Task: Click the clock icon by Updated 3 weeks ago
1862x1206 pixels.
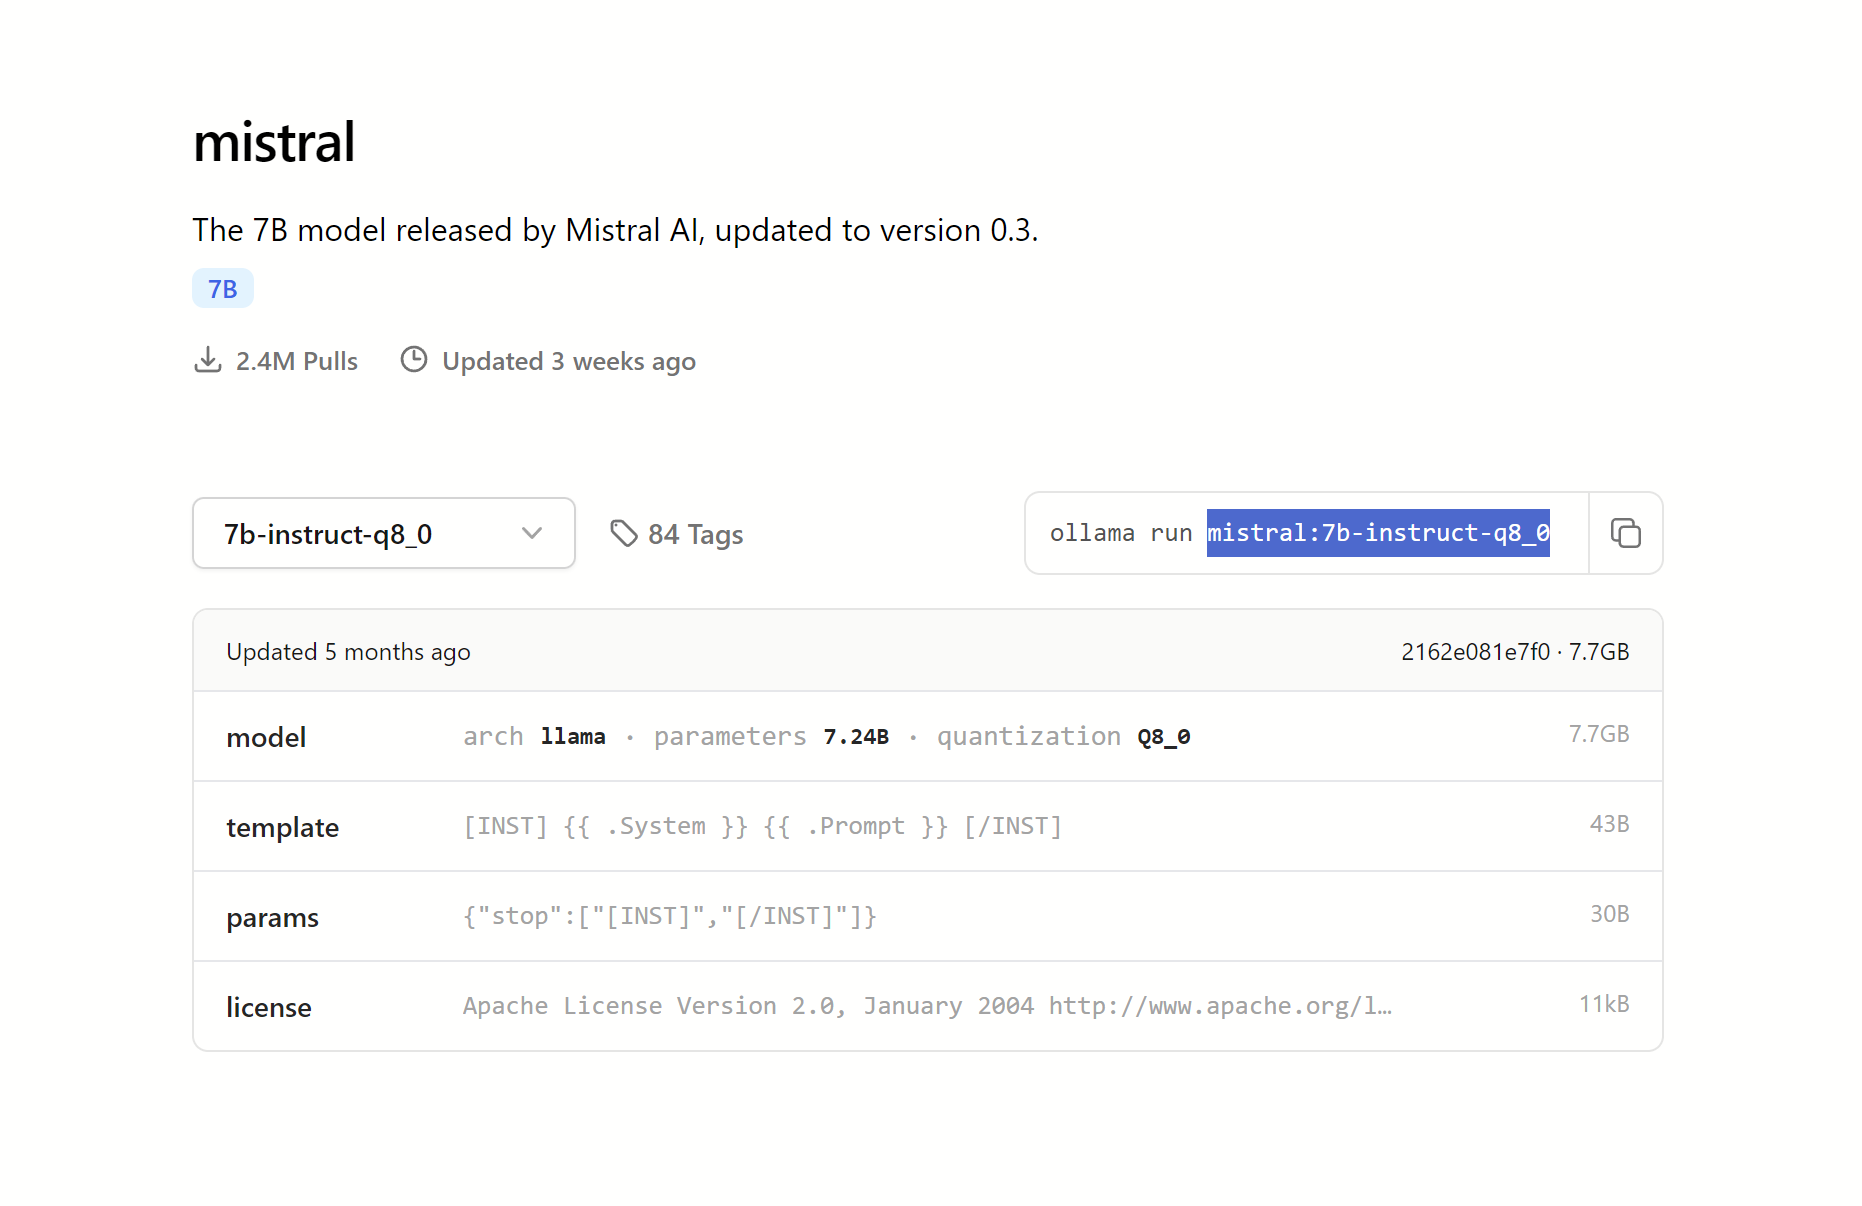Action: click(414, 359)
